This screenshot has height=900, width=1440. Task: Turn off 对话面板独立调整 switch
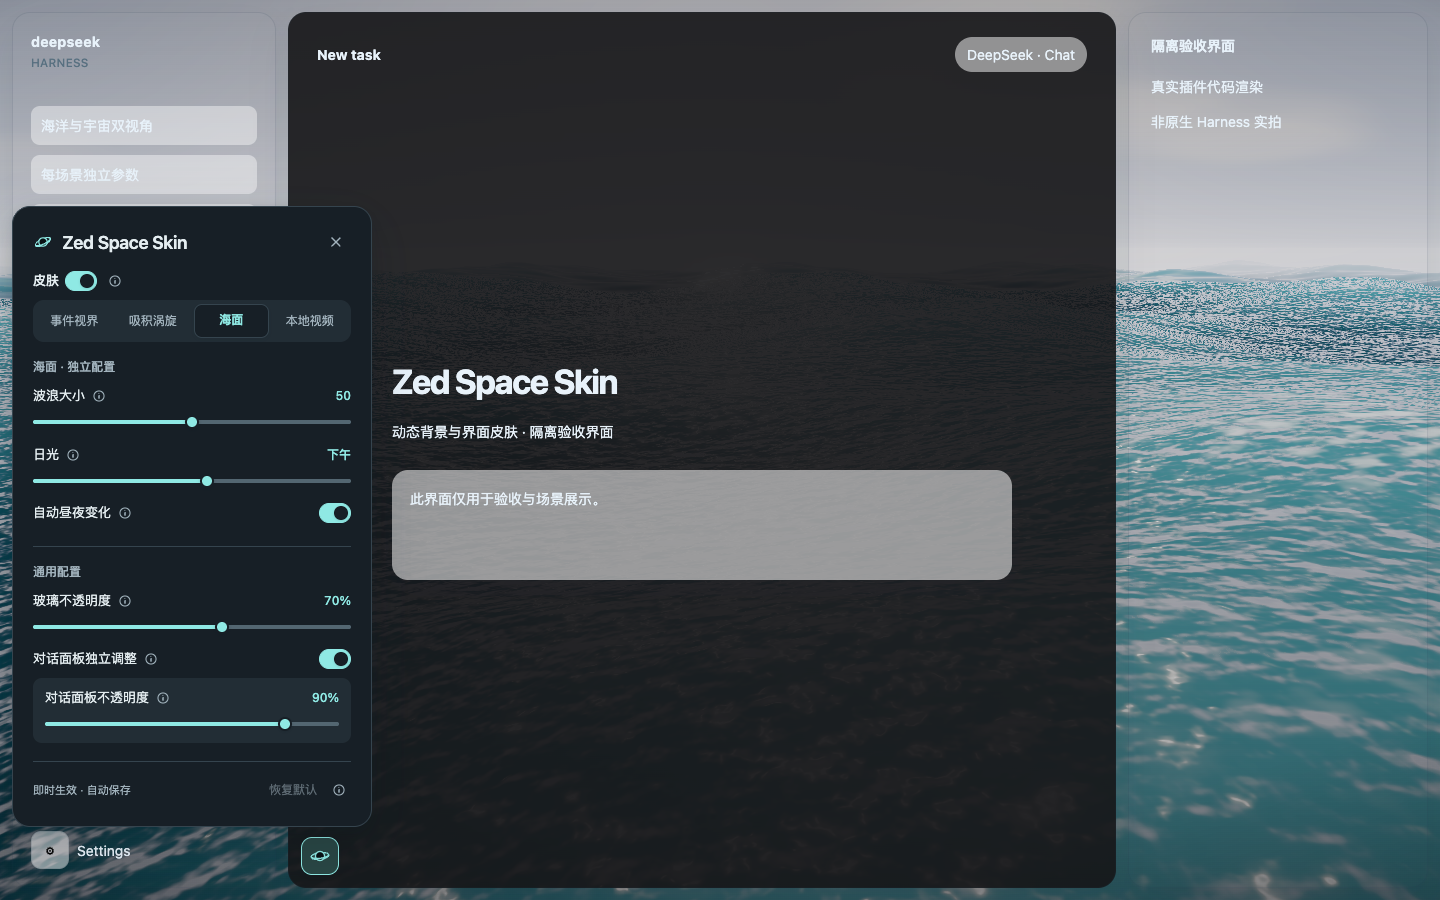335,659
